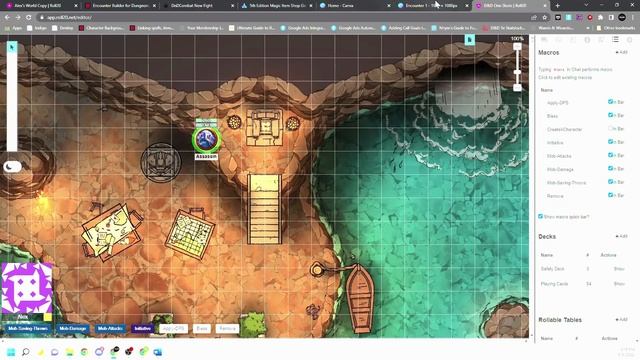Open the Chat tab icon in sidebar
Viewport: 640px width, 360px height.
point(544,40)
